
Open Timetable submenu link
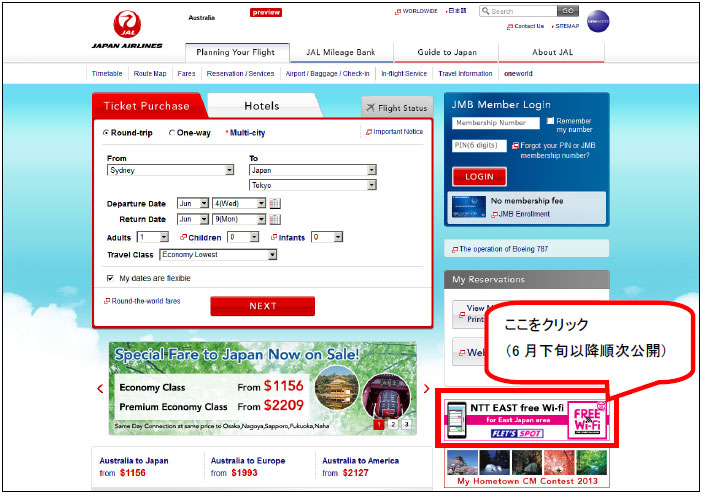coord(107,74)
